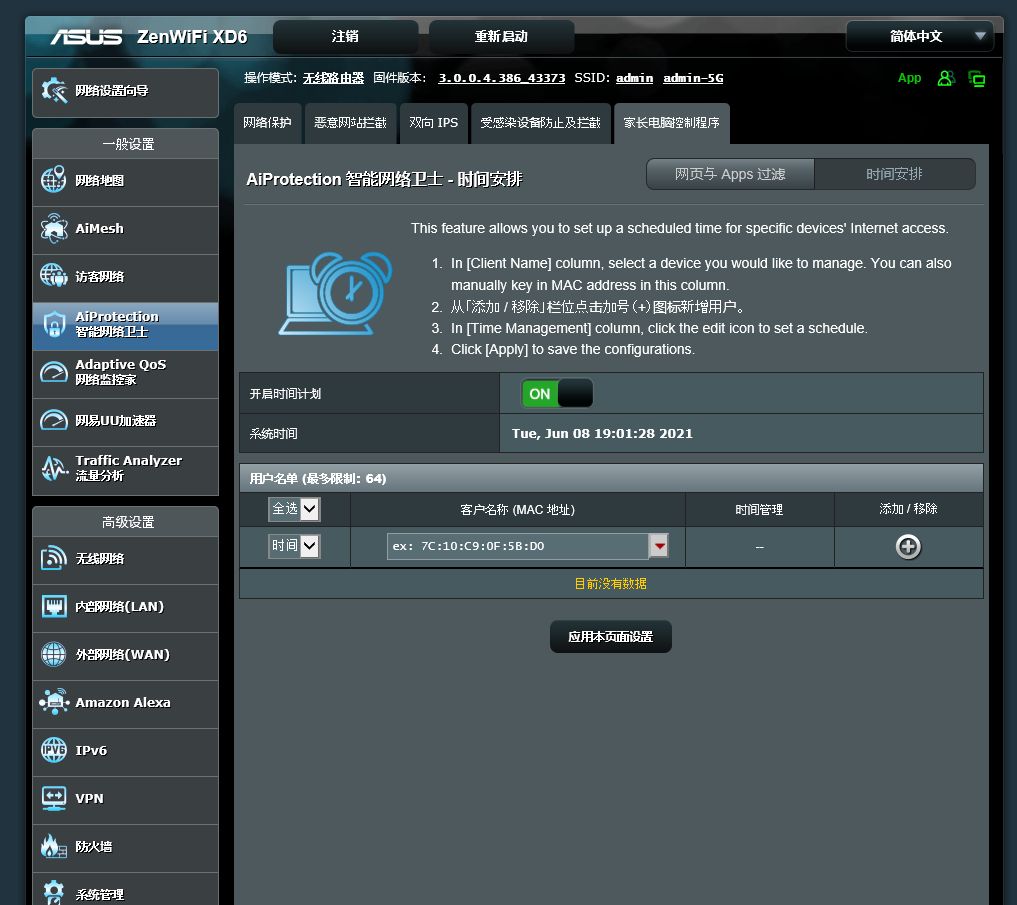Click 应用本页面设置 apply button
This screenshot has height=905, width=1017.
(x=610, y=637)
